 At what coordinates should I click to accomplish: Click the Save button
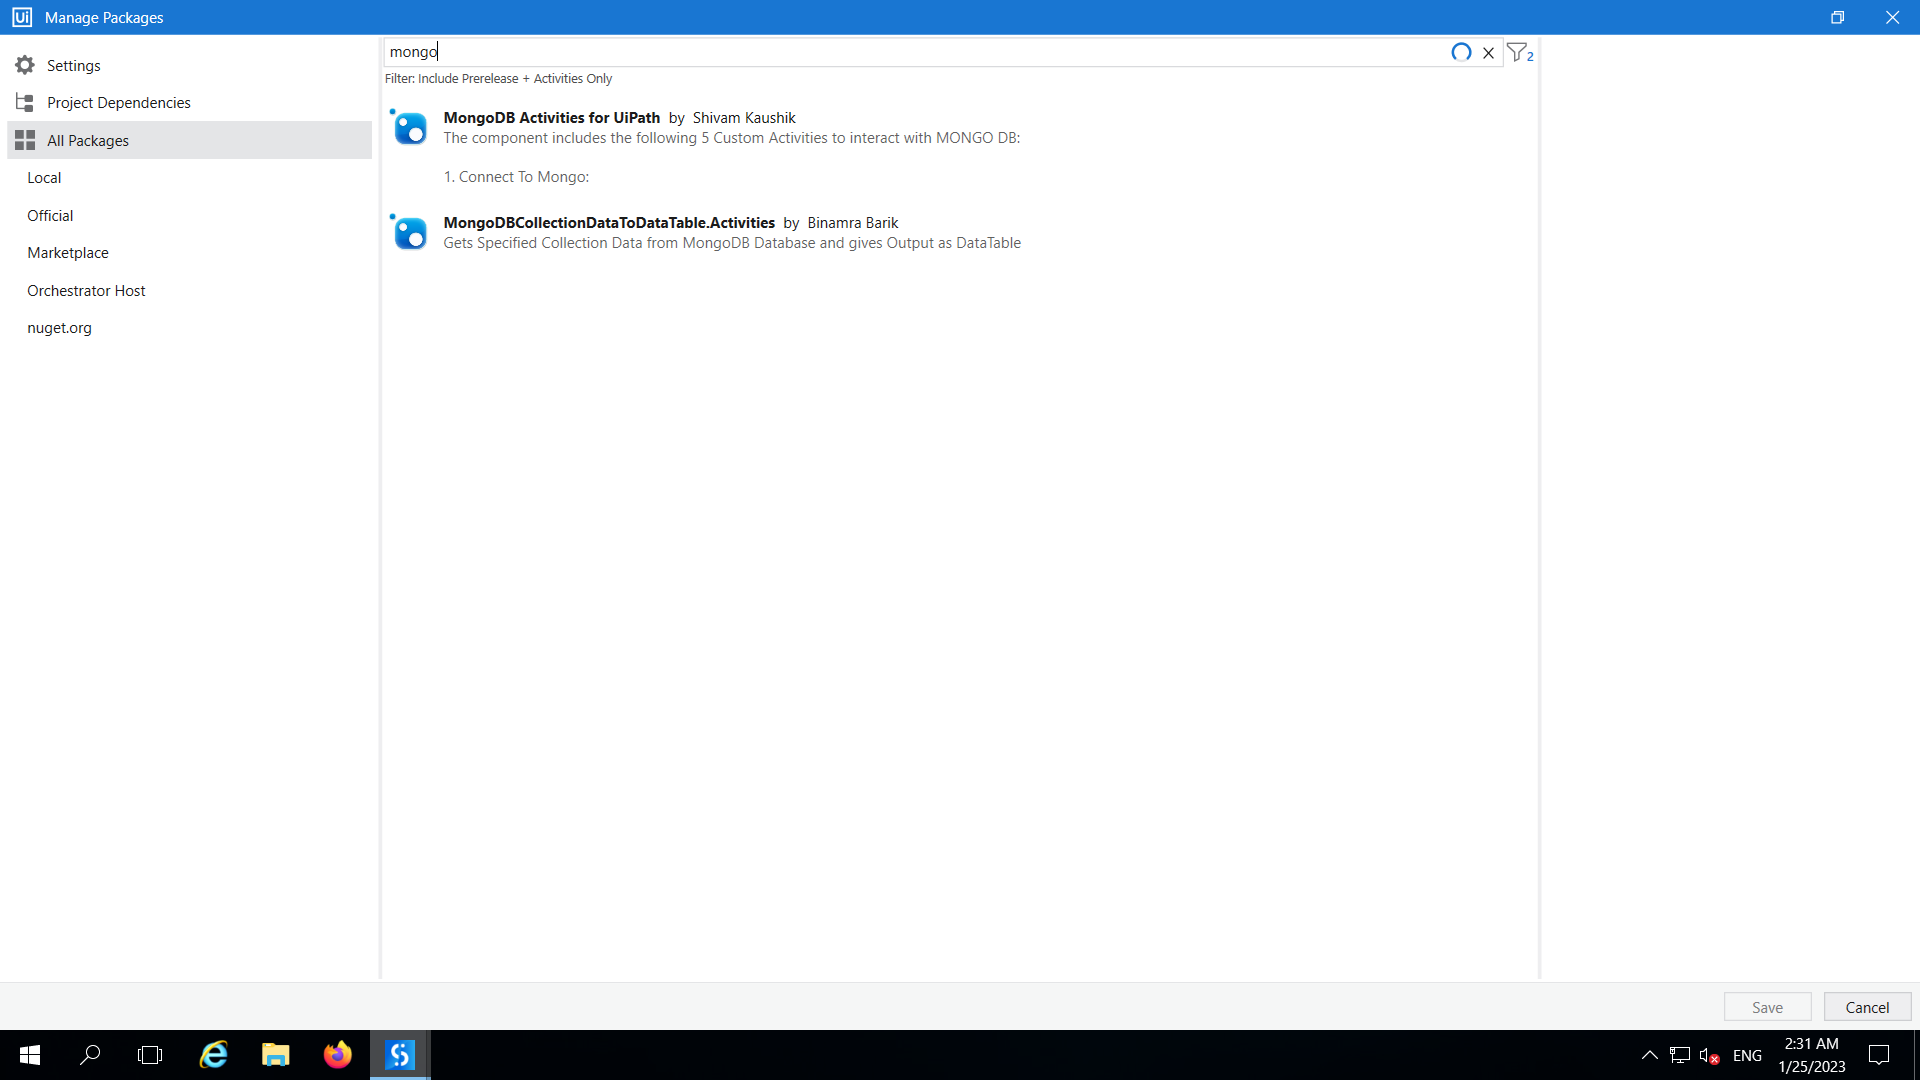pyautogui.click(x=1767, y=1007)
